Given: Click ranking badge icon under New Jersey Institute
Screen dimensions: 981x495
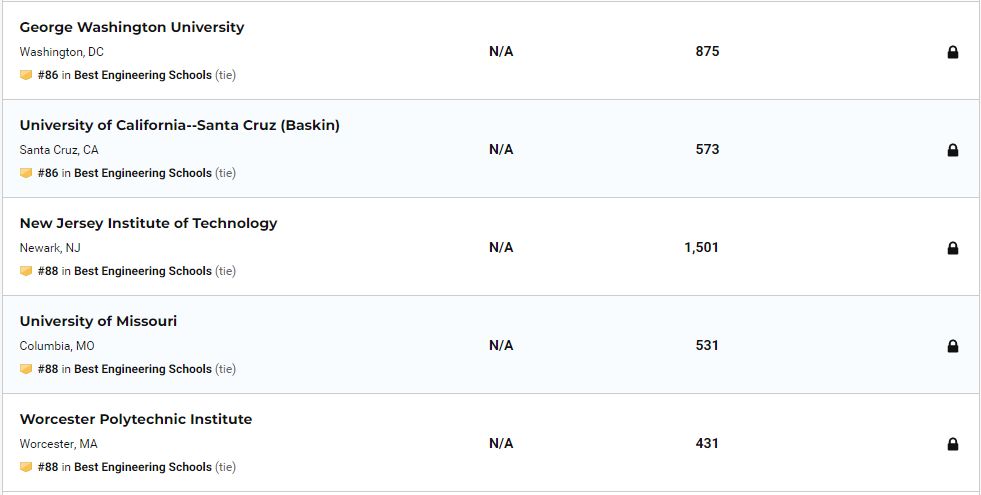Looking at the screenshot, I should (26, 271).
